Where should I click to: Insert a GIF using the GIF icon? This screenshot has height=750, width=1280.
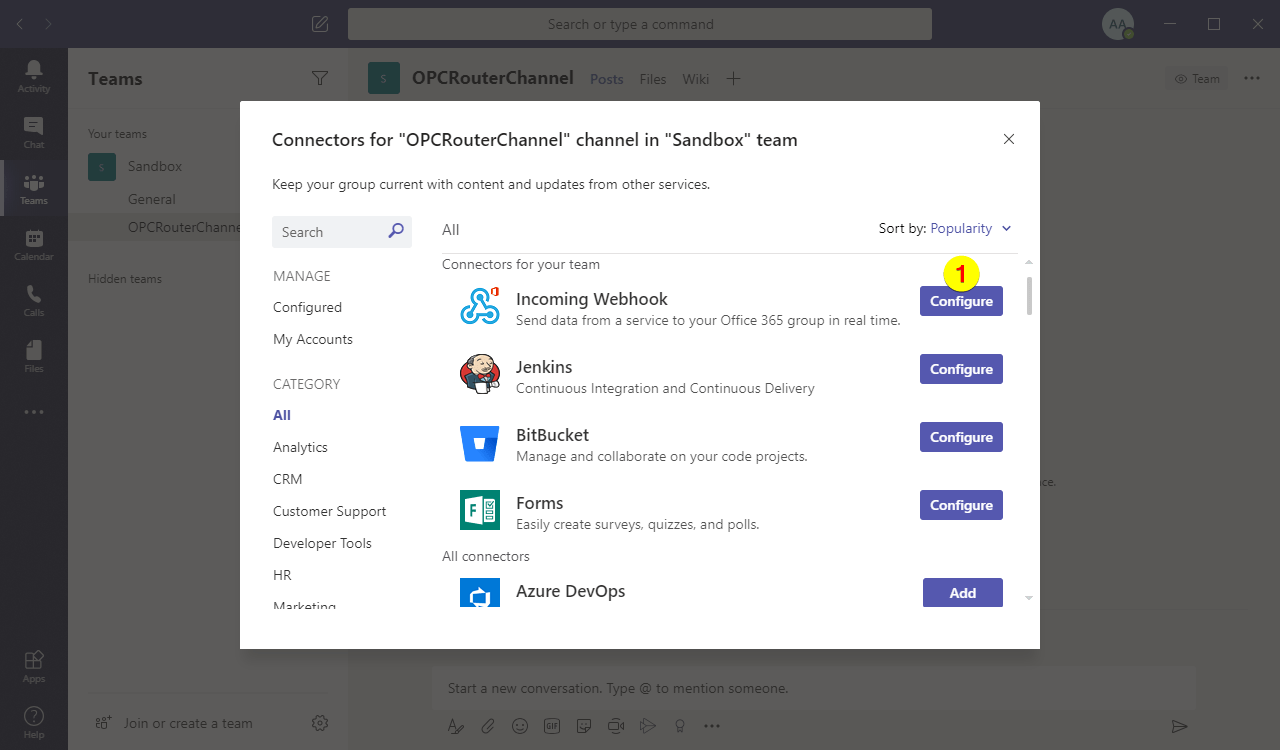click(552, 725)
